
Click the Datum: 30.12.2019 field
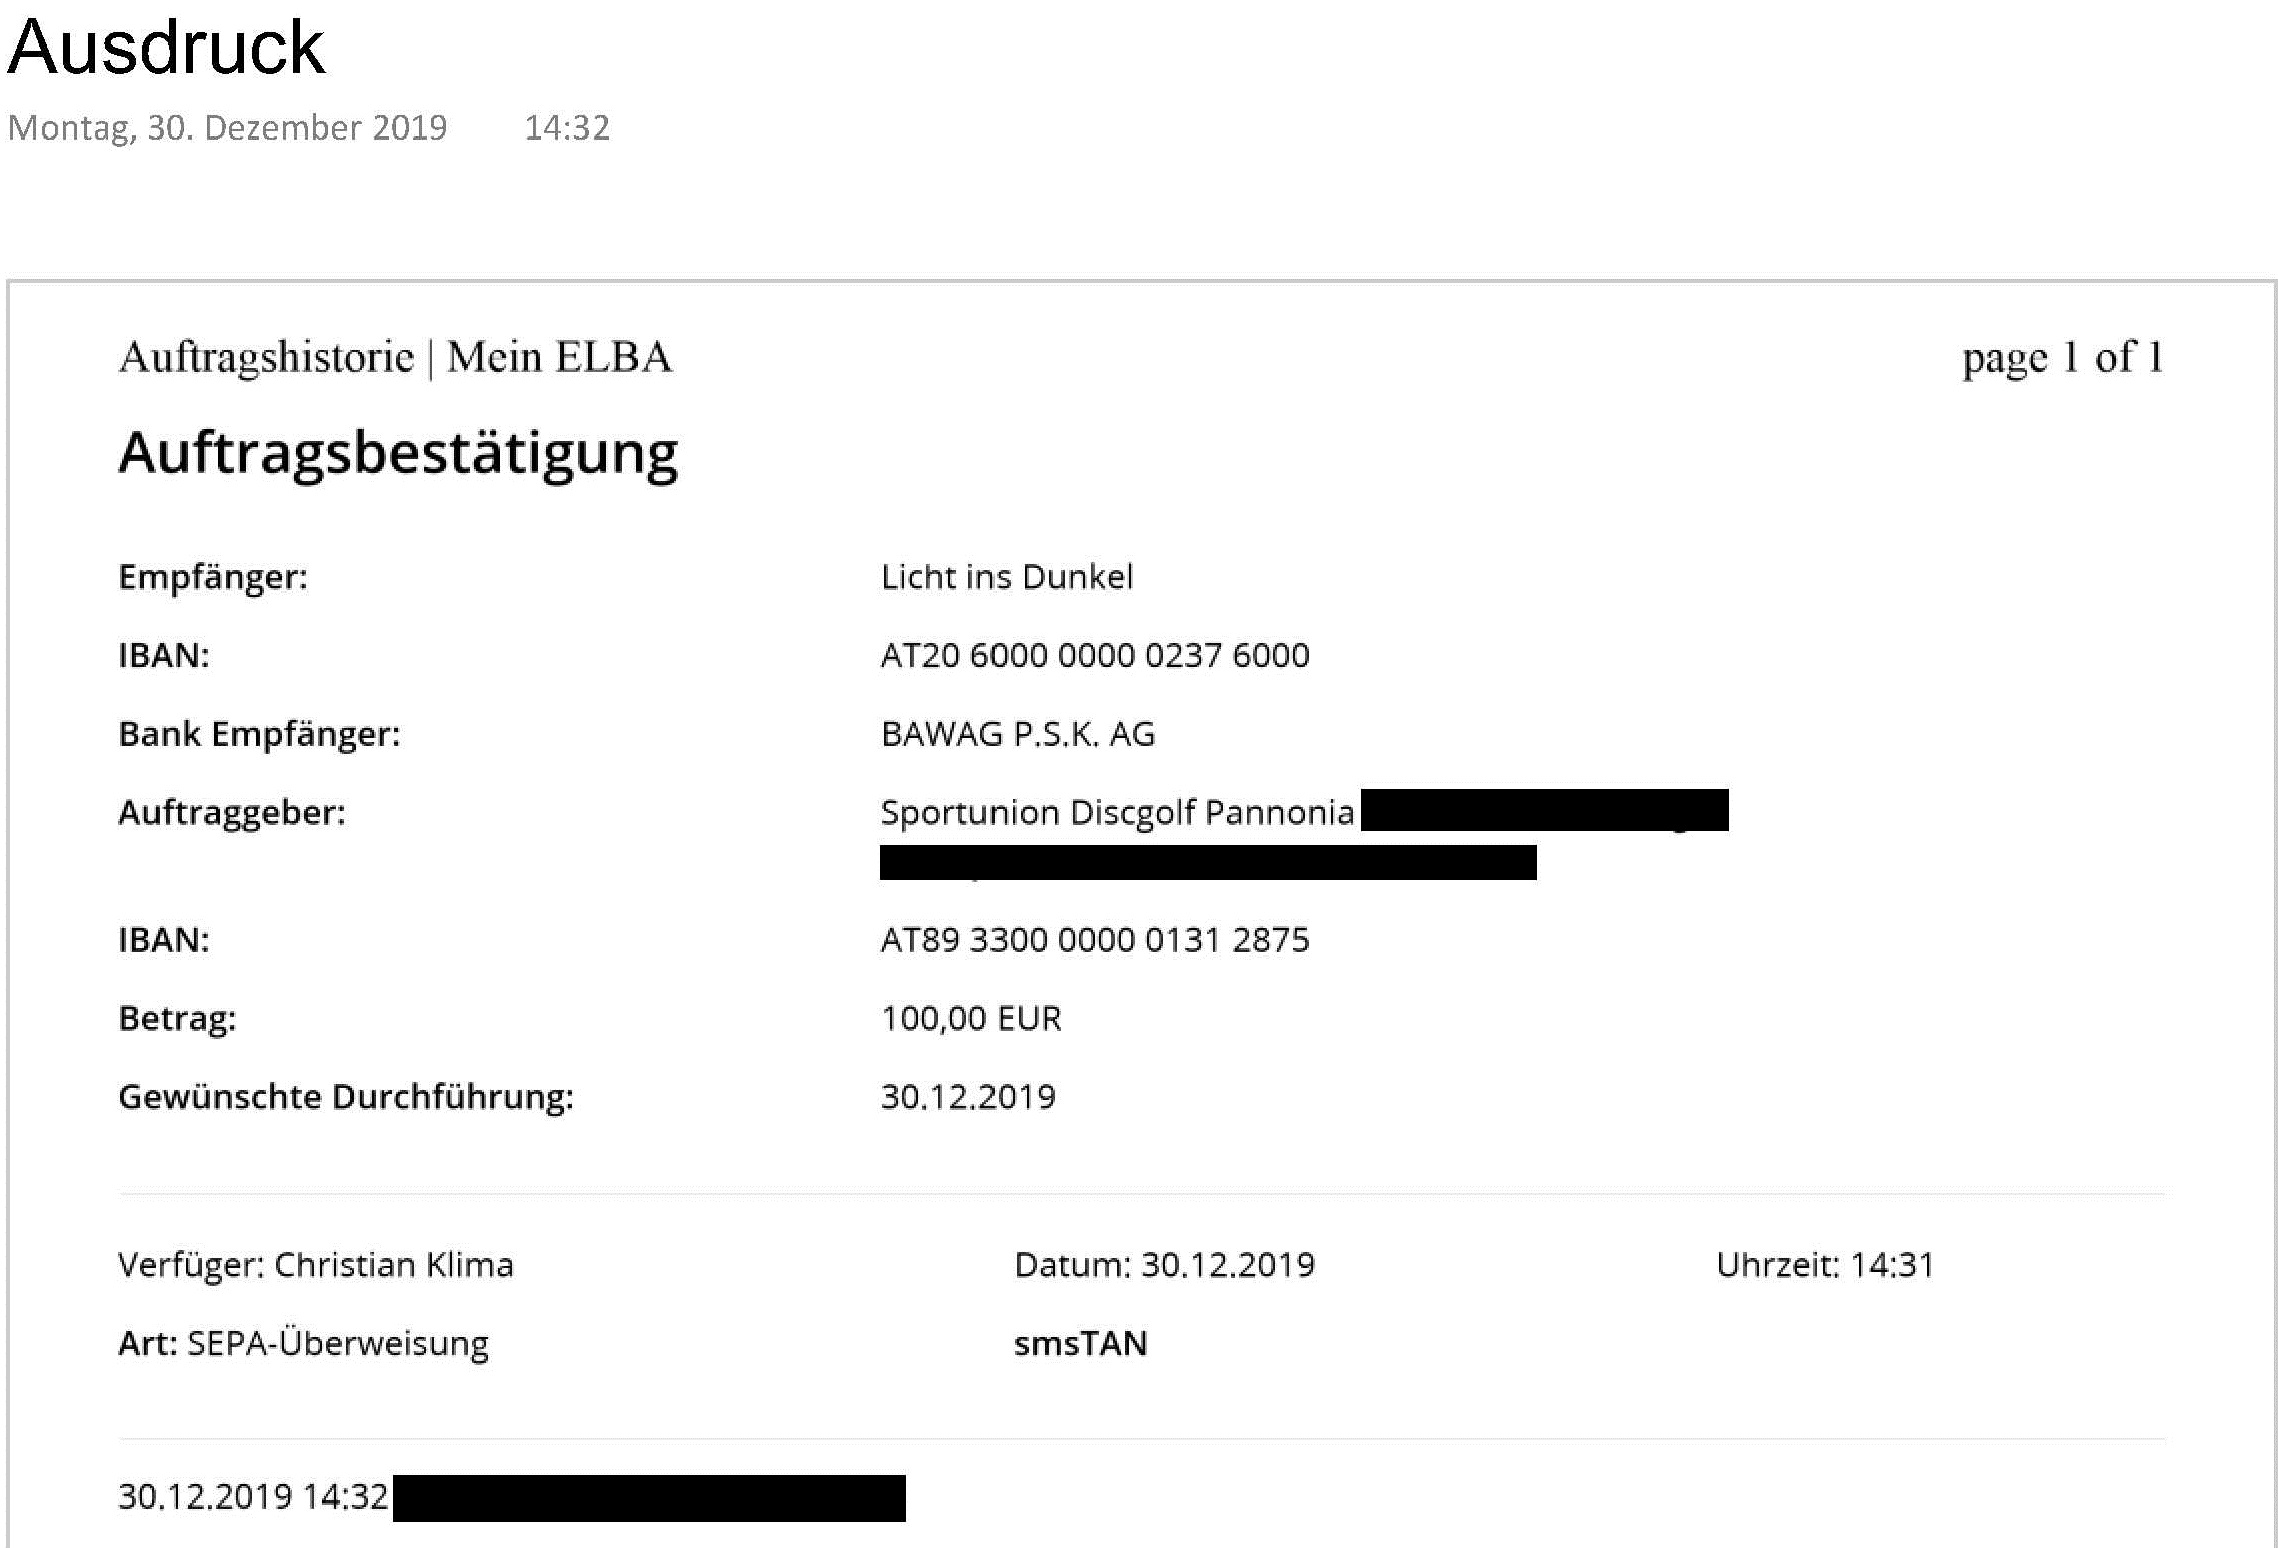1165,1265
